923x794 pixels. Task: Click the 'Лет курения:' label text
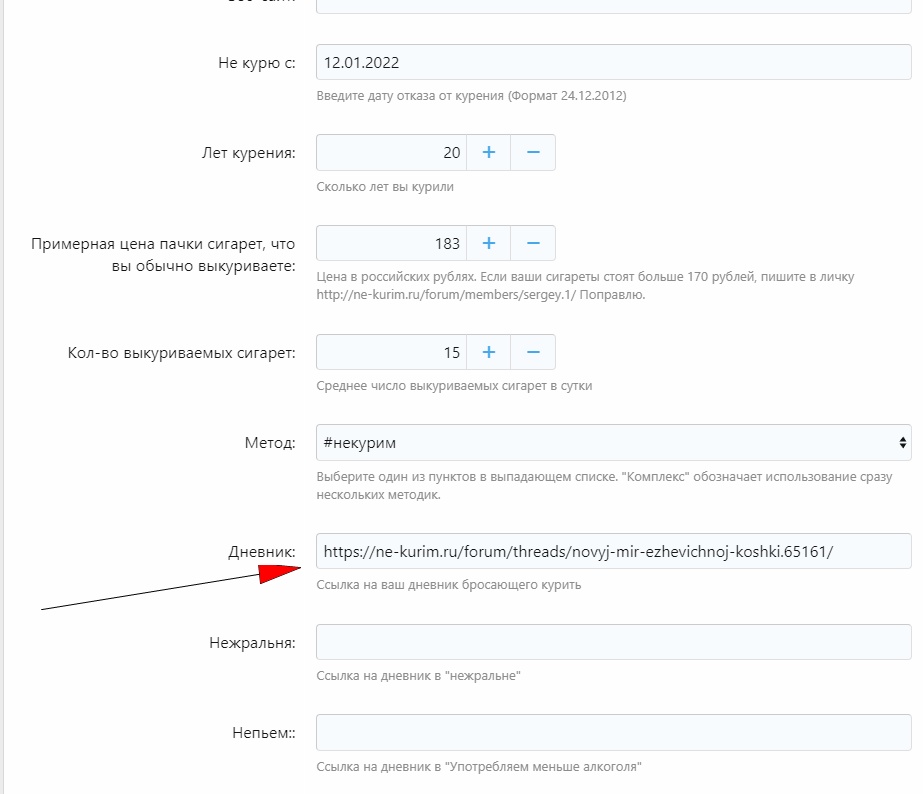(249, 153)
